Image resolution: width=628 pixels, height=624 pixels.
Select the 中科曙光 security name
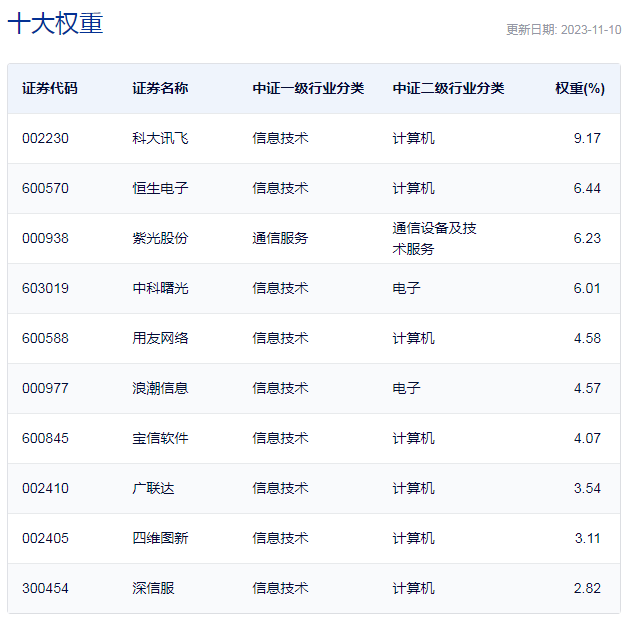(160, 288)
